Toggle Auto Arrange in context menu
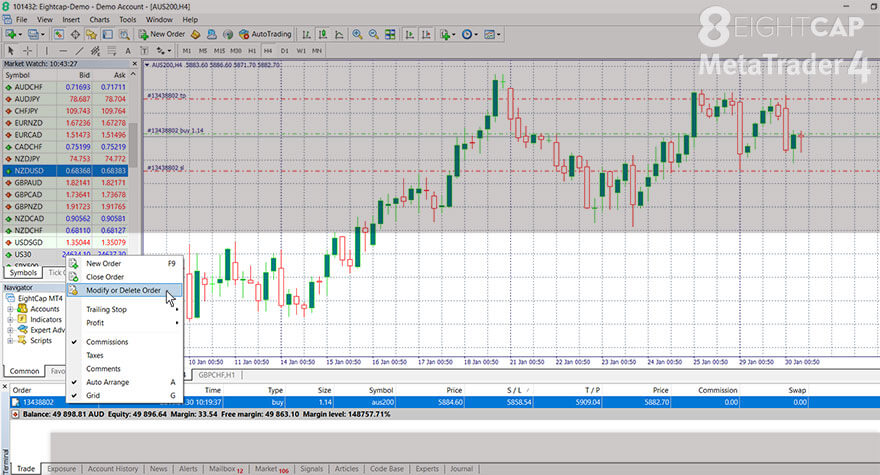The image size is (880, 475). coord(107,382)
